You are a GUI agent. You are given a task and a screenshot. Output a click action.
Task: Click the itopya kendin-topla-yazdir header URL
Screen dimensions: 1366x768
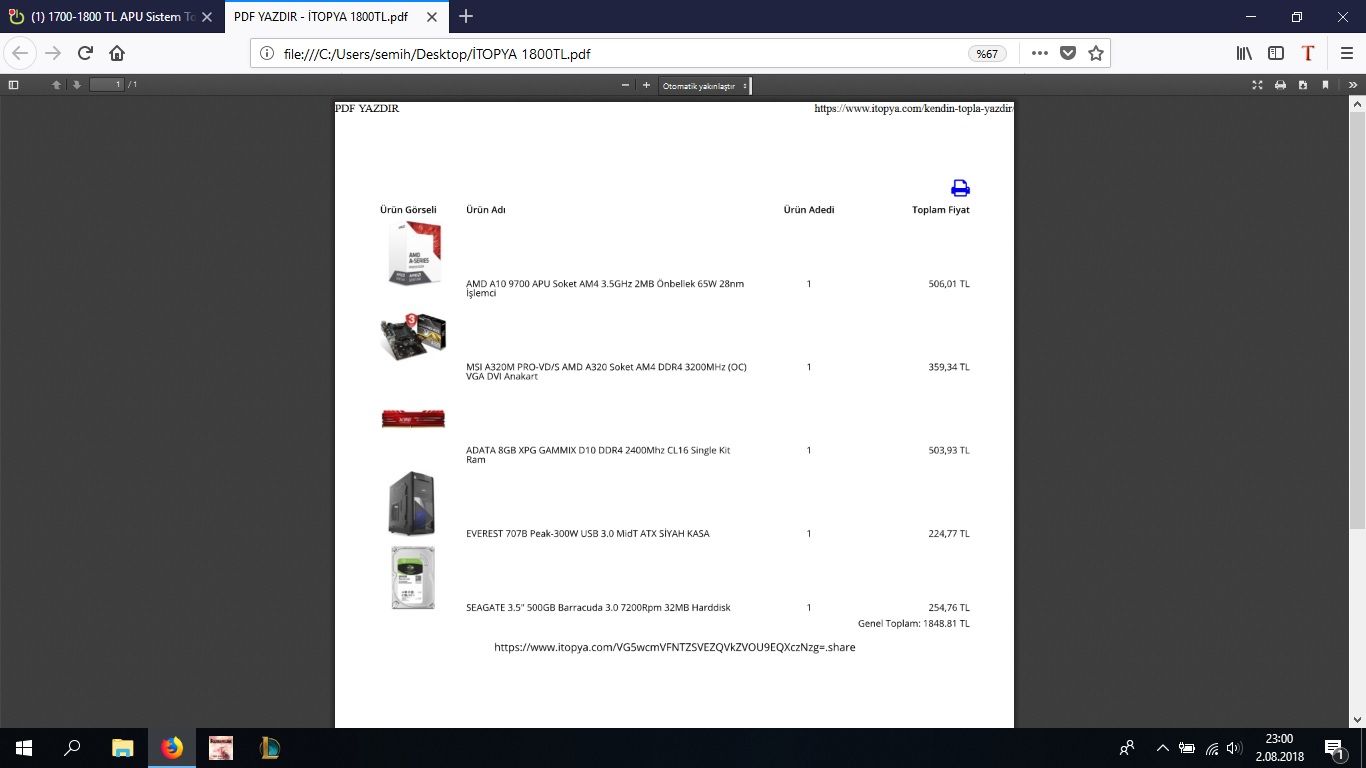[914, 108]
